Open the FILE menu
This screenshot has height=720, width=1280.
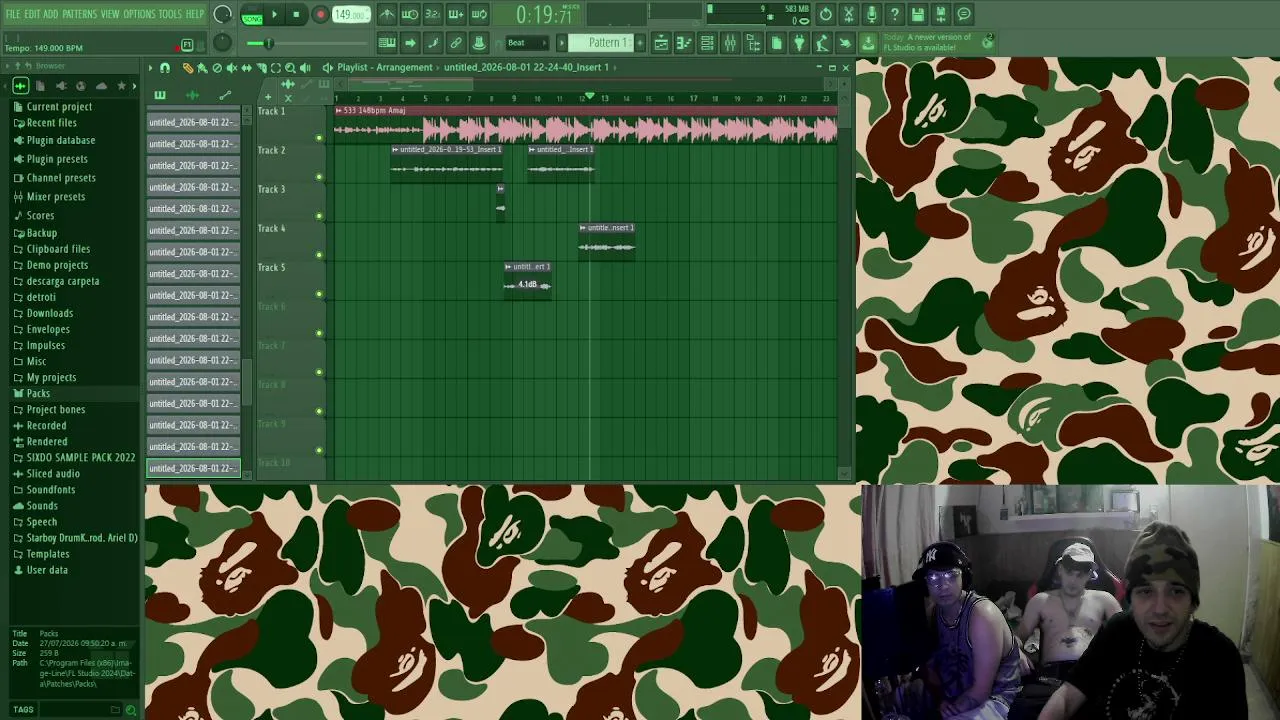pos(12,14)
